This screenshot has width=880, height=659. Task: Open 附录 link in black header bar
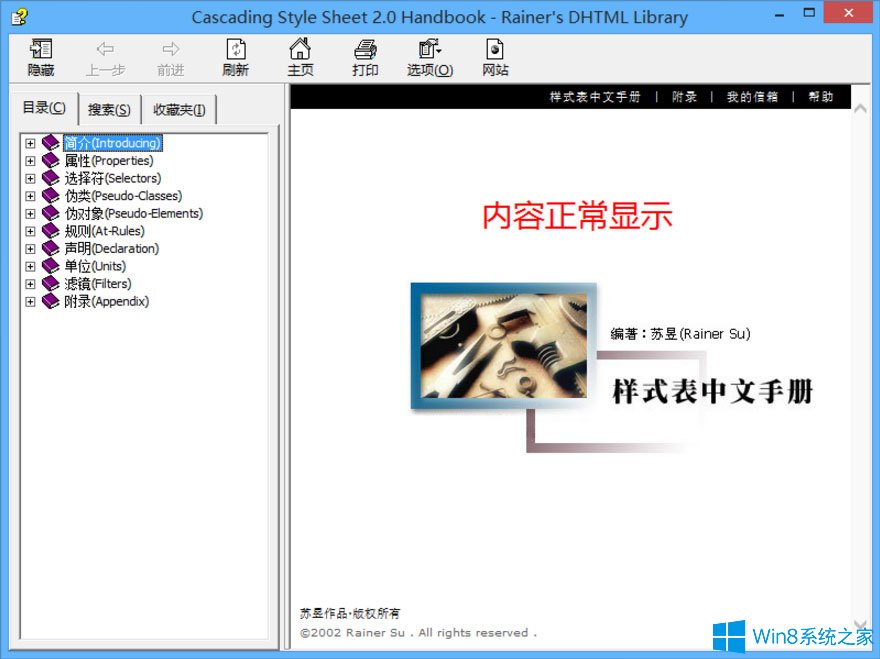[x=684, y=97]
